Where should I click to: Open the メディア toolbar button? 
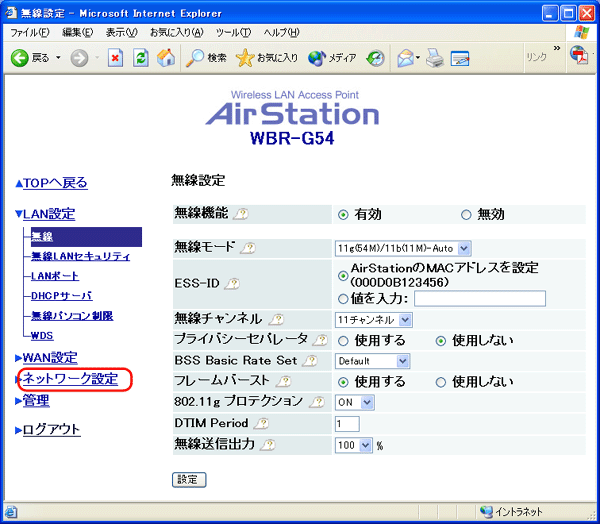tap(332, 58)
